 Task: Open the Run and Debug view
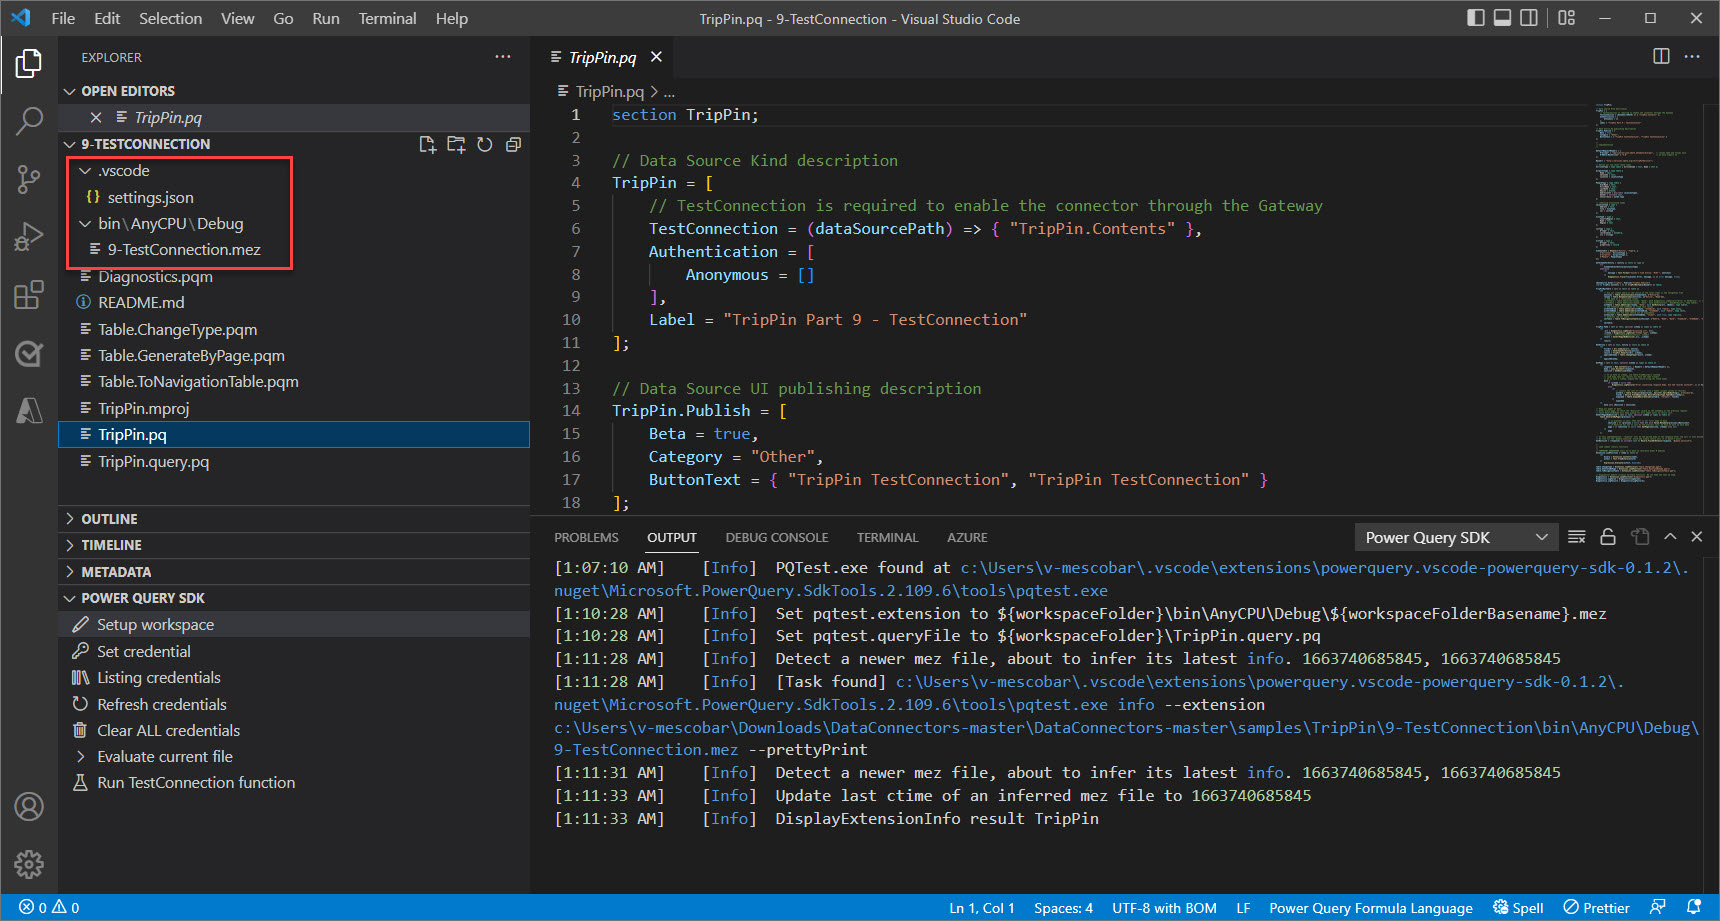(x=29, y=236)
